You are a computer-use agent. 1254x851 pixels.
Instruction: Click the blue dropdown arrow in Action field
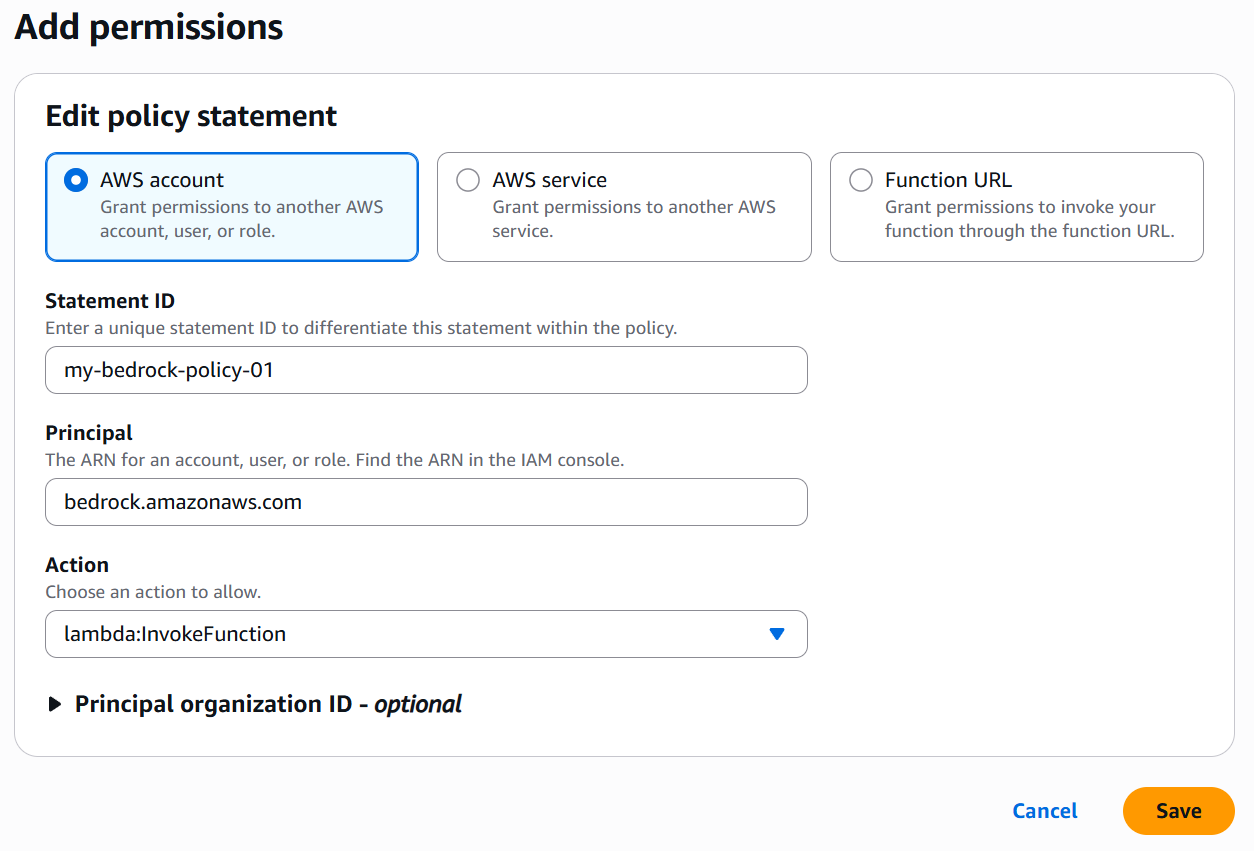776,634
